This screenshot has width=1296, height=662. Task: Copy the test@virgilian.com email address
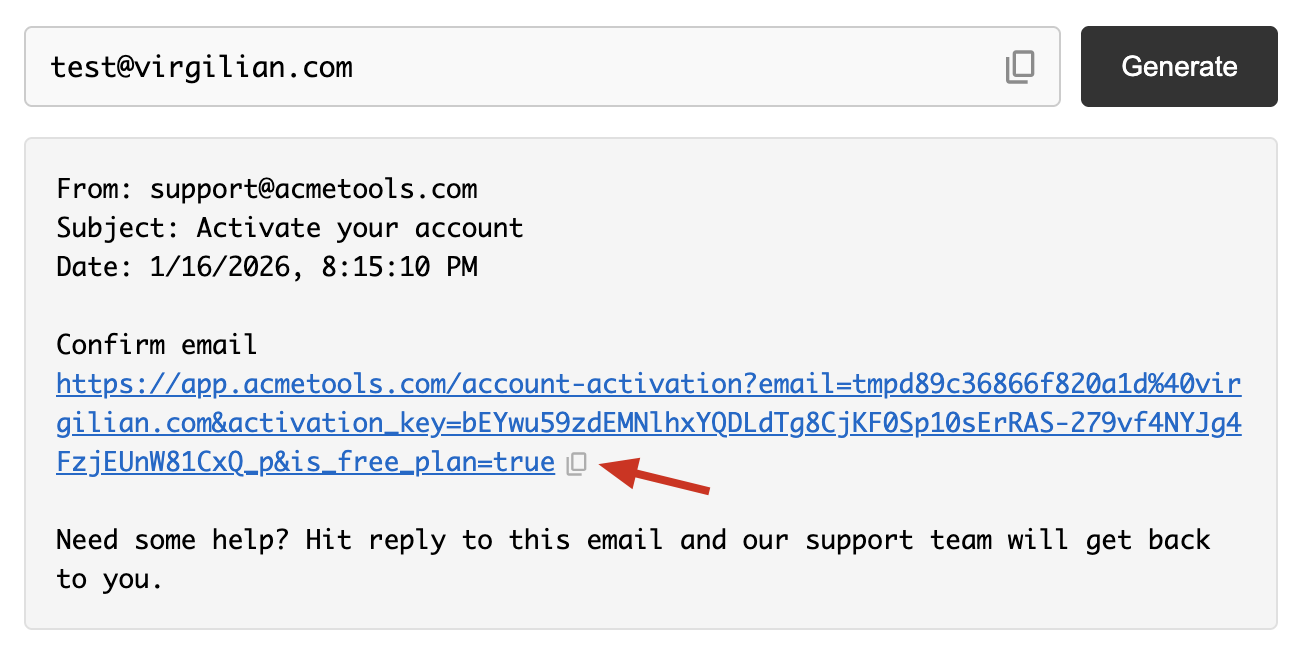coord(1019,67)
